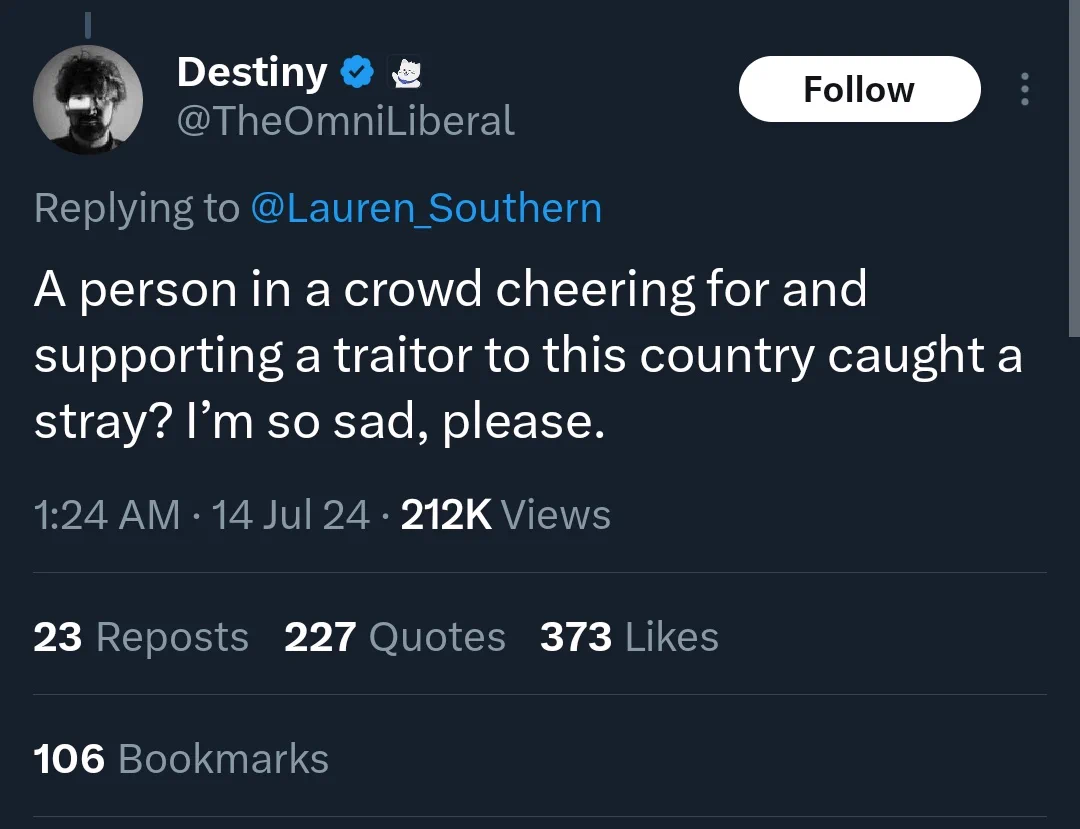
Task: Click the 14 Jul 24 post date
Action: click(x=291, y=514)
